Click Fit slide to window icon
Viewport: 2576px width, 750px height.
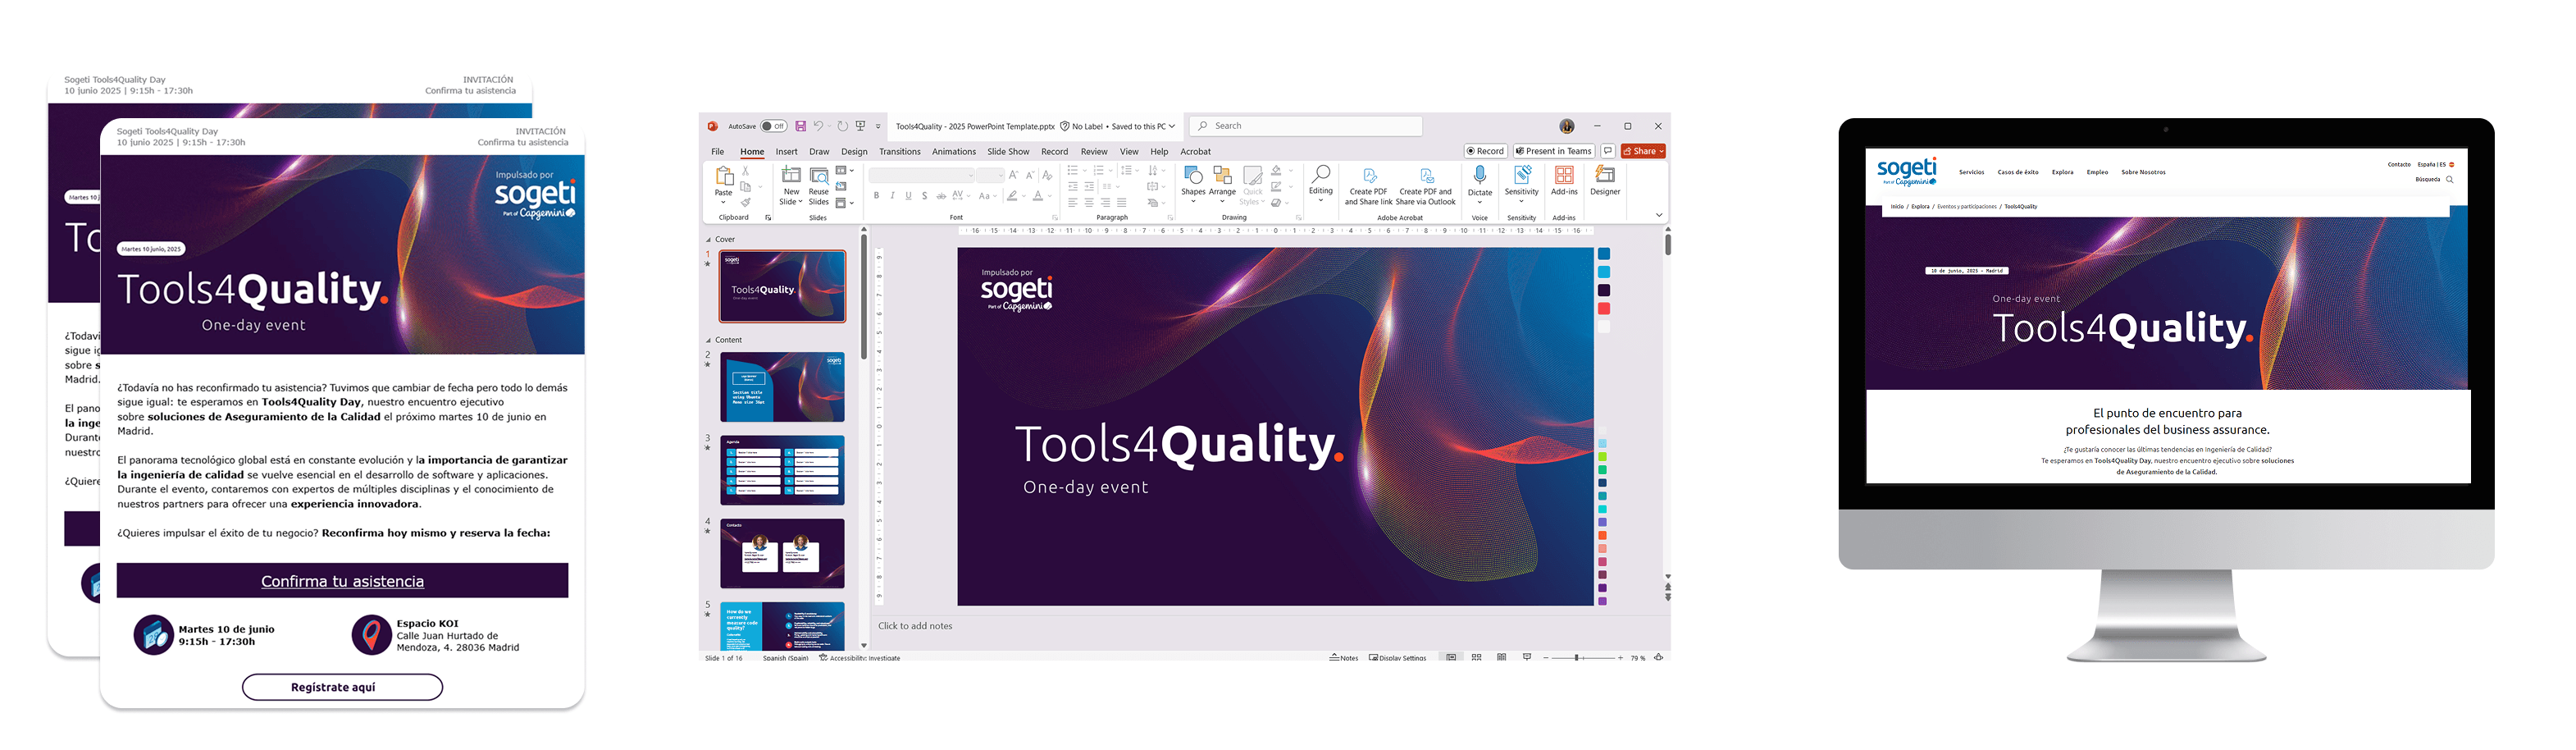1658,657
